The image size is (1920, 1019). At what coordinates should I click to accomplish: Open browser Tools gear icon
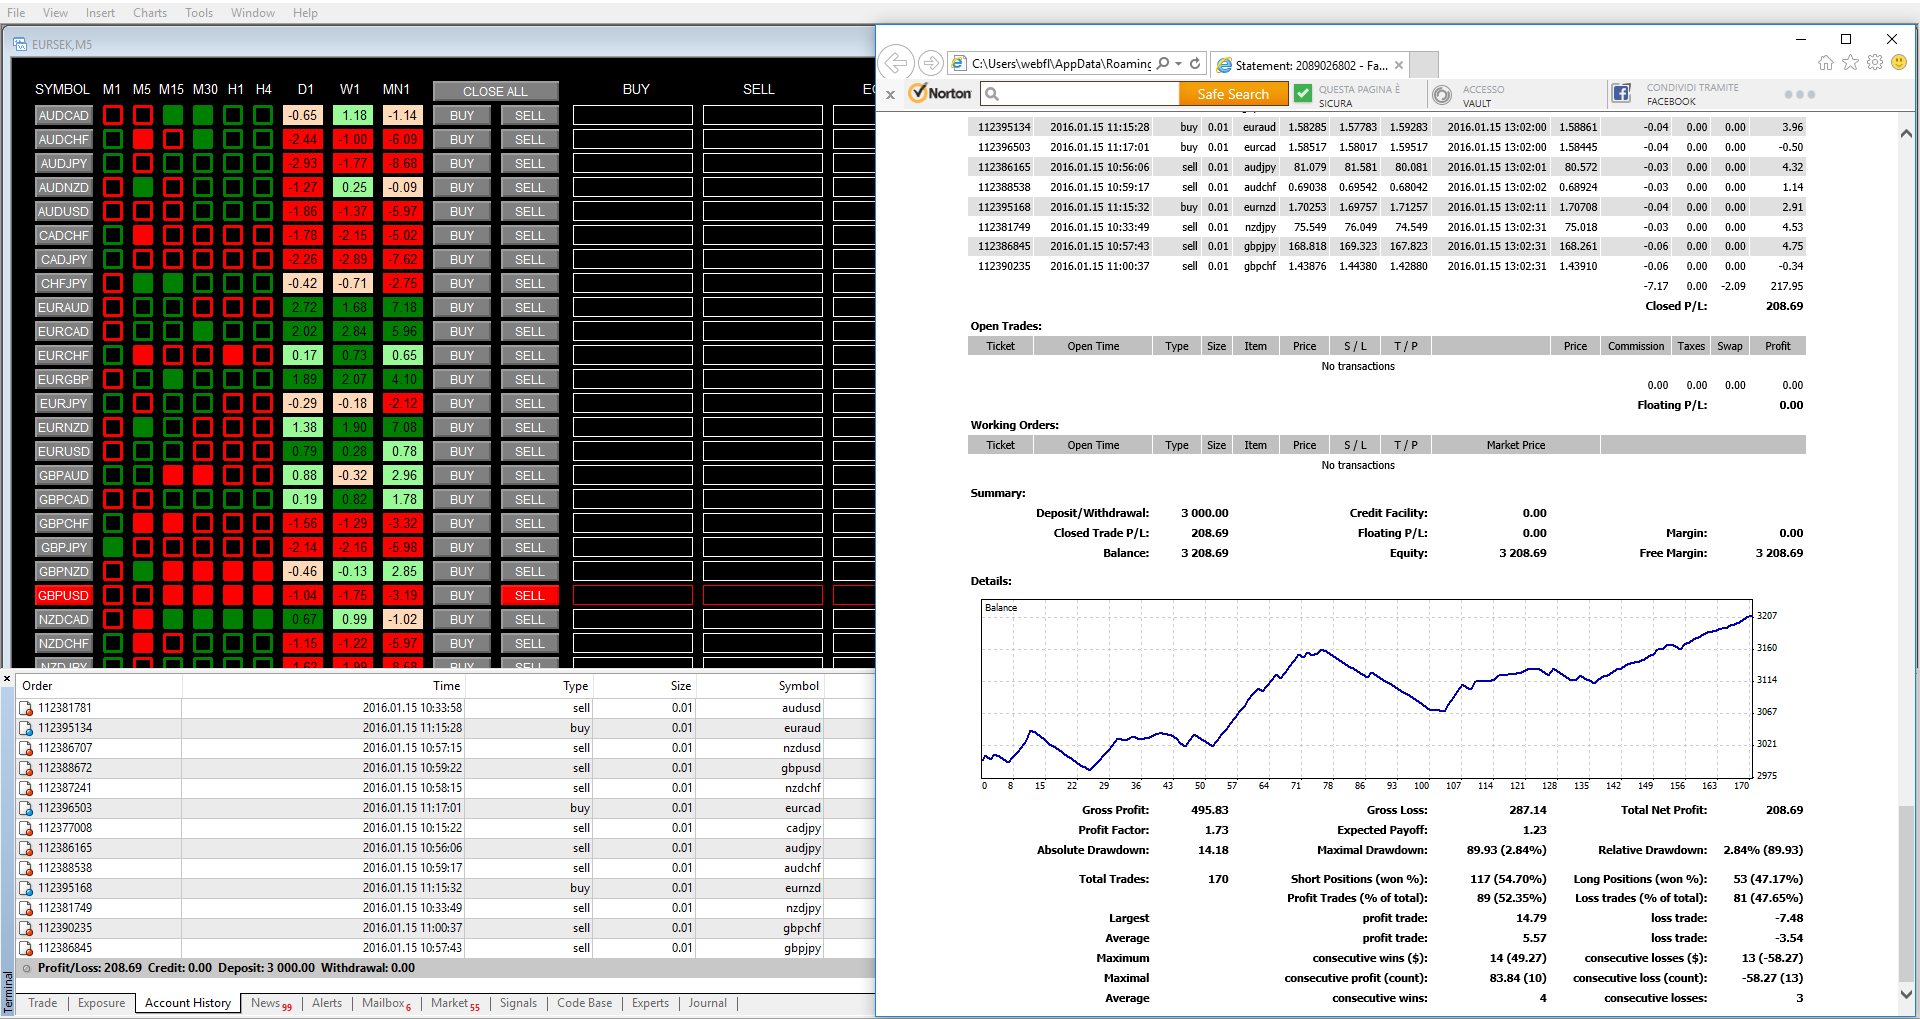tap(1875, 63)
